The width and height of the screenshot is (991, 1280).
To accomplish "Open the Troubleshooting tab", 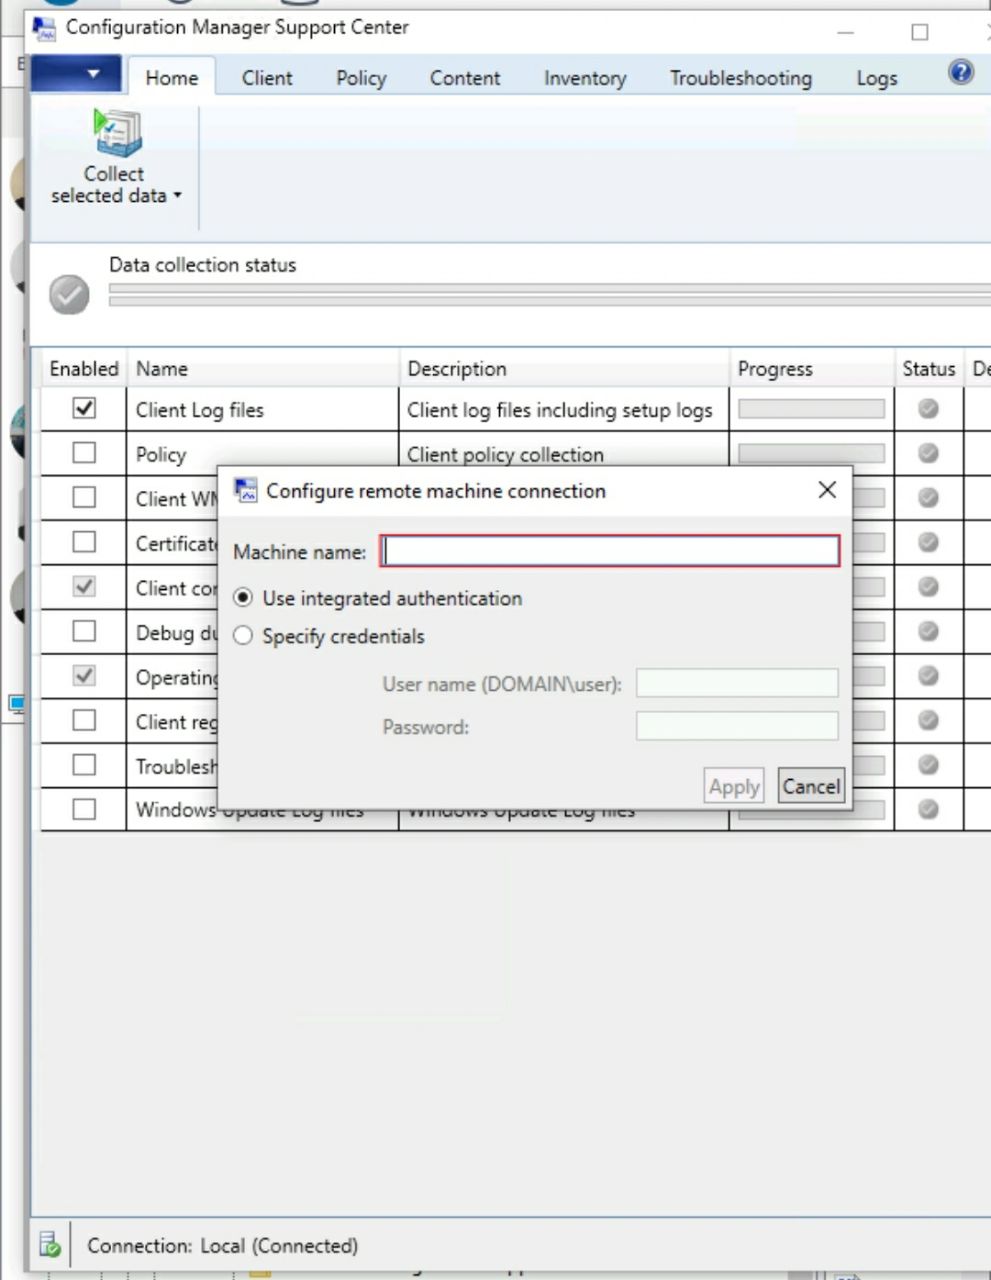I will tap(741, 78).
